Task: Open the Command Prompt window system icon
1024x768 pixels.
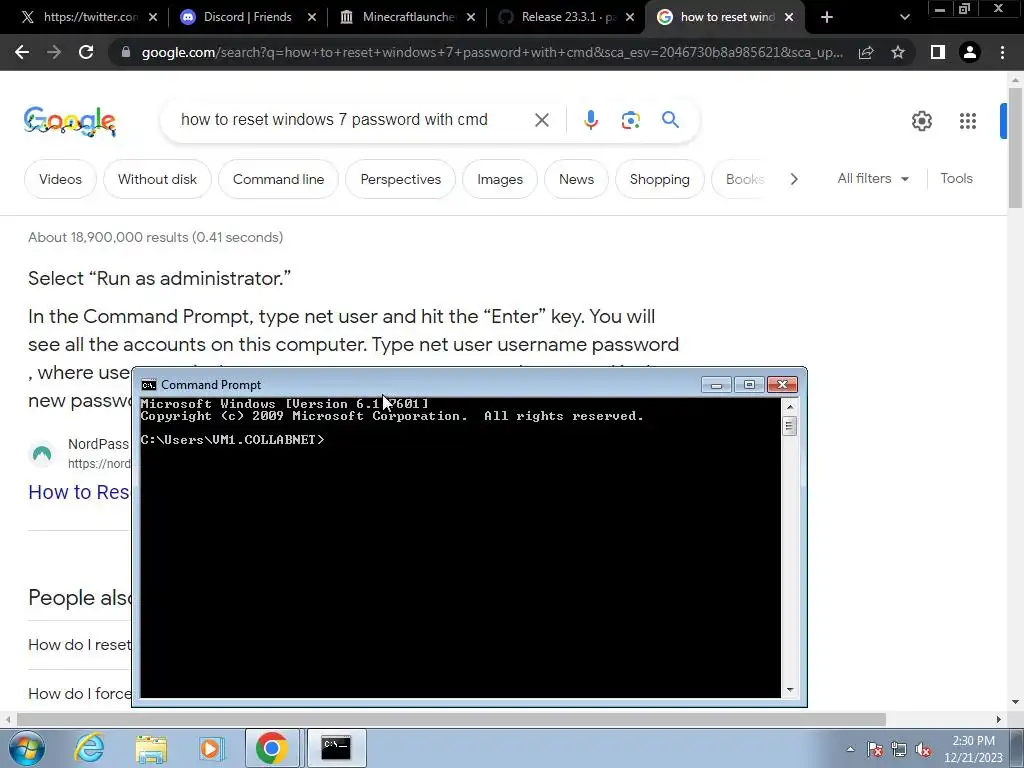Action: (x=149, y=385)
